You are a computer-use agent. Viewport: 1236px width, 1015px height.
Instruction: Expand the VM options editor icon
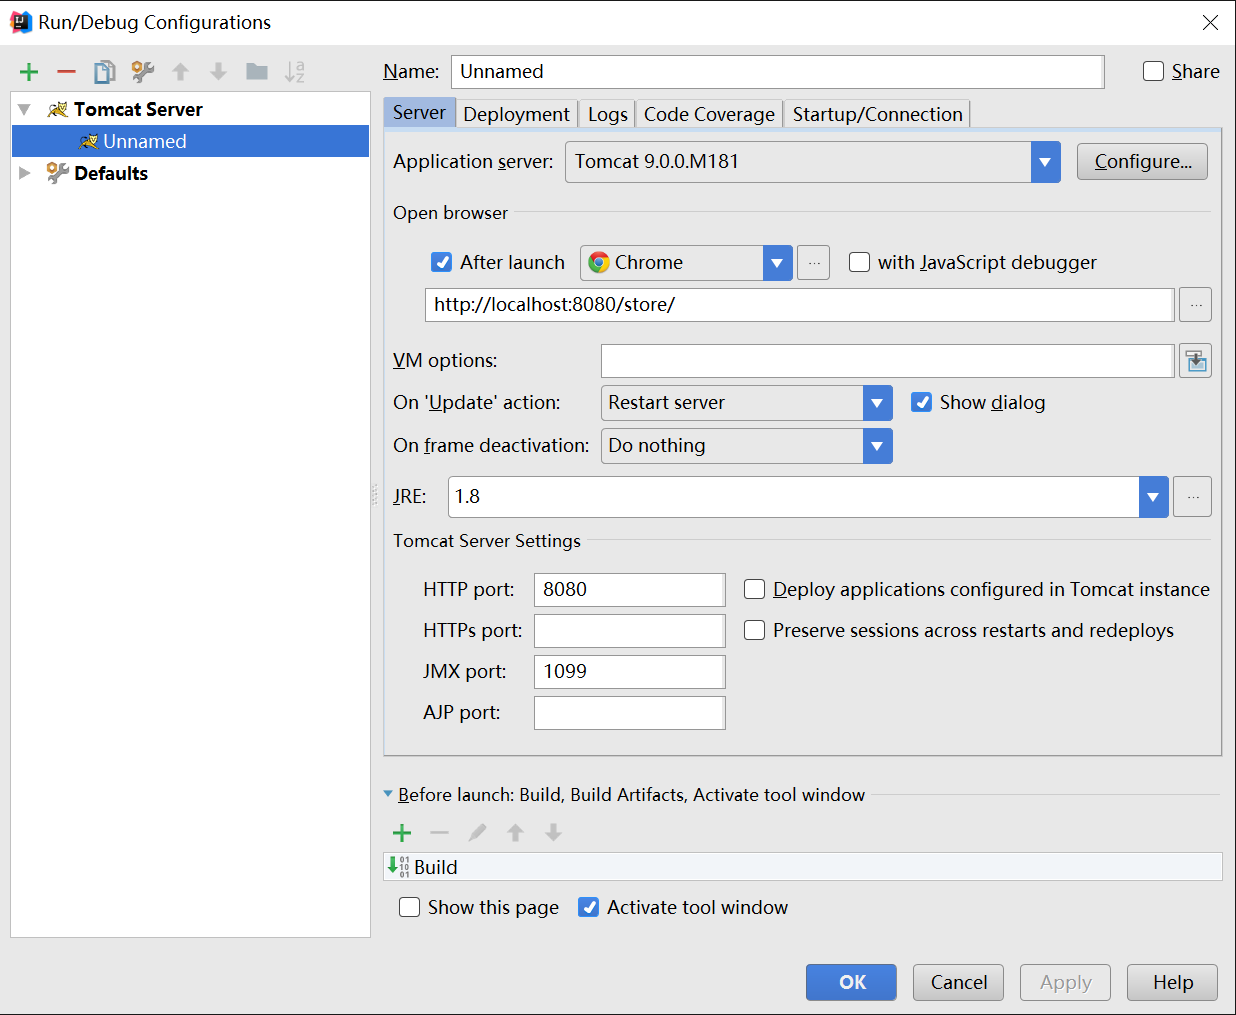click(1196, 361)
